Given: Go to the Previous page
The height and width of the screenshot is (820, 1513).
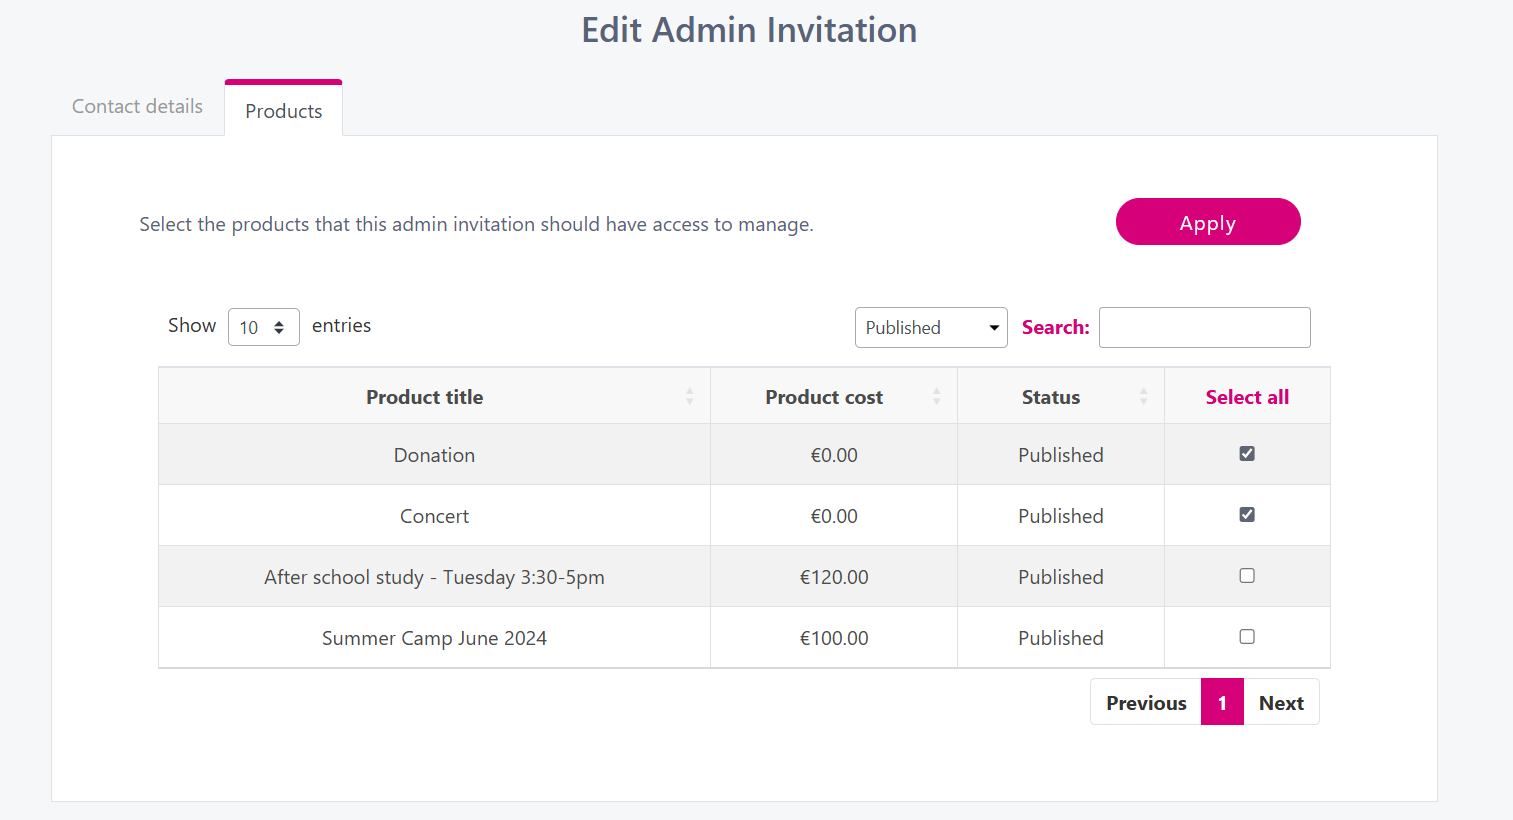Looking at the screenshot, I should point(1145,703).
